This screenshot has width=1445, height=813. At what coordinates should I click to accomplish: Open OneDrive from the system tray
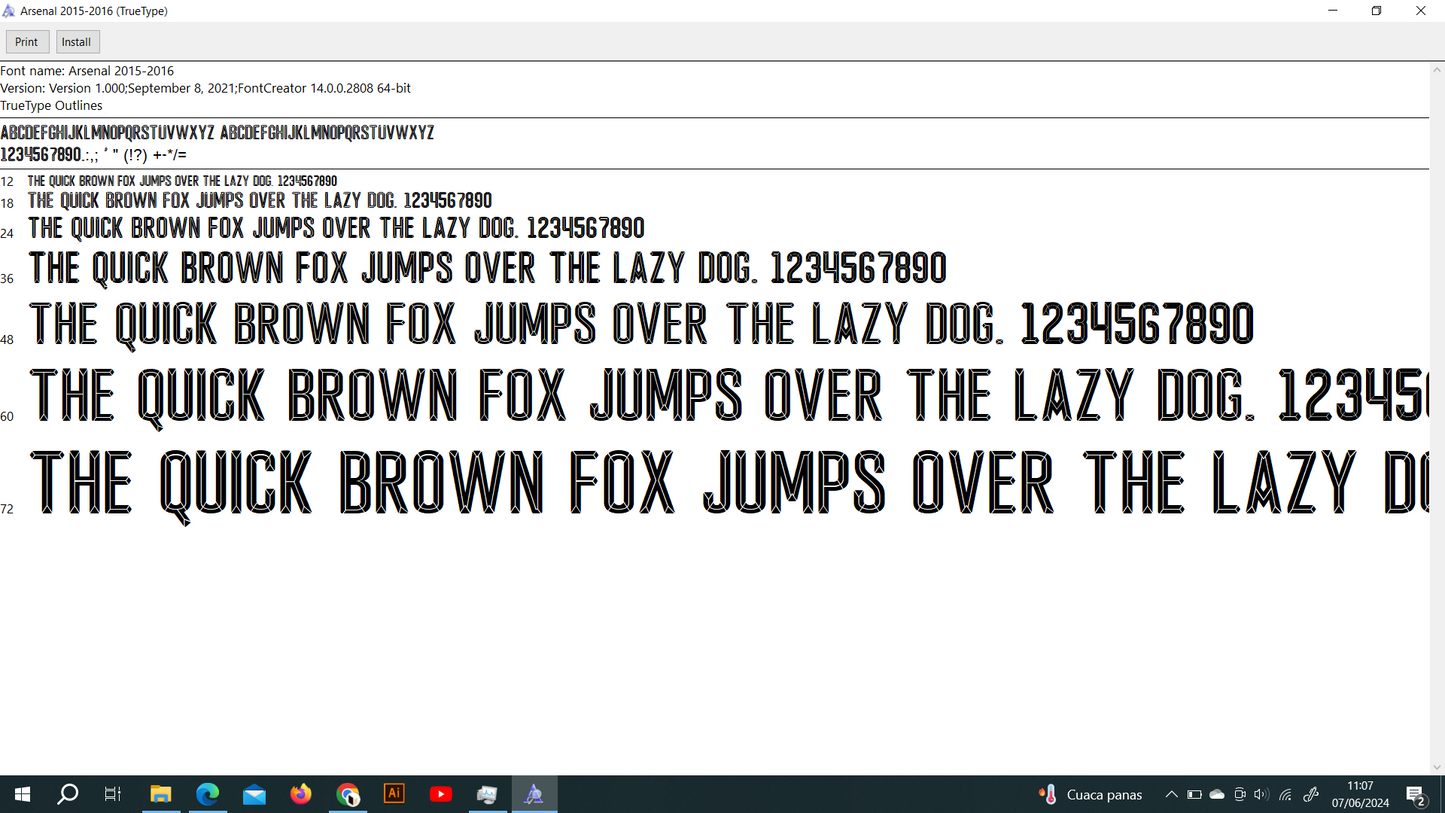coord(1216,794)
